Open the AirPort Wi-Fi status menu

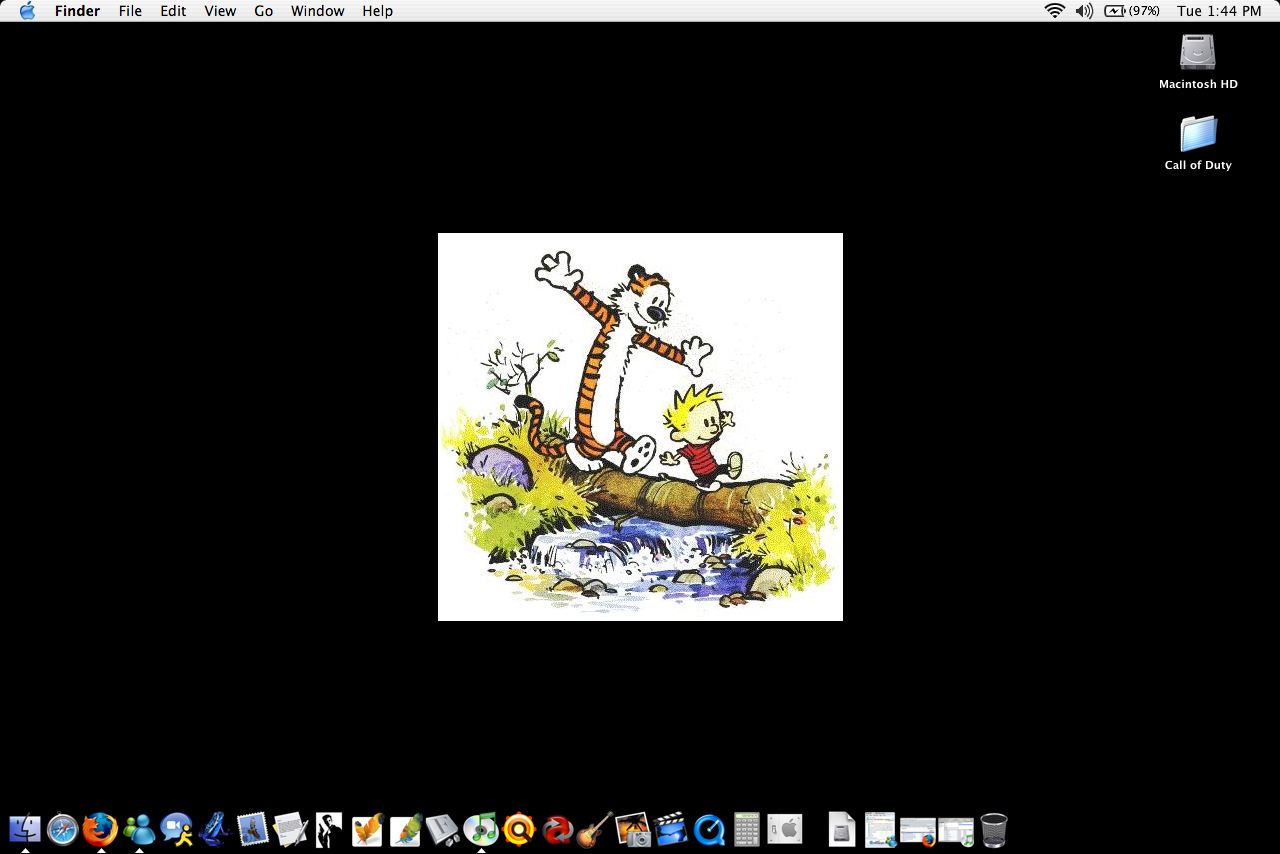(1054, 11)
